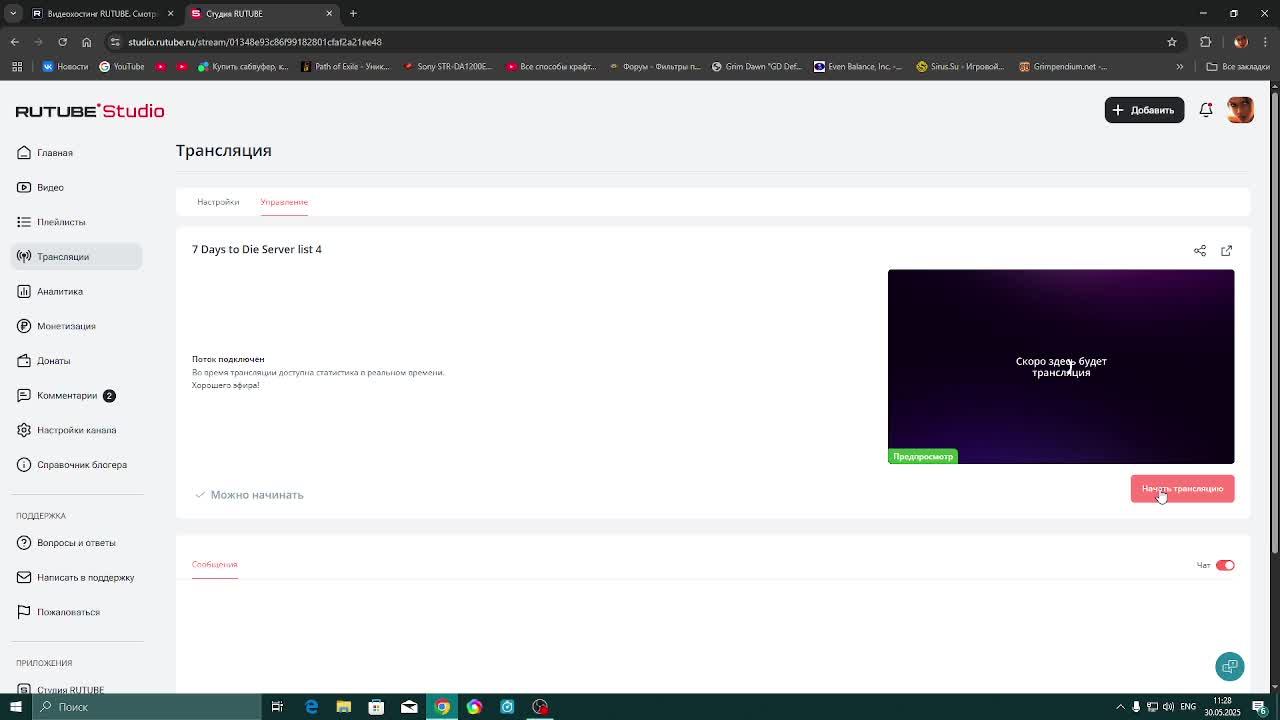The height and width of the screenshot is (720, 1280).
Task: Click Начать трансляцию button
Action: [1182, 489]
